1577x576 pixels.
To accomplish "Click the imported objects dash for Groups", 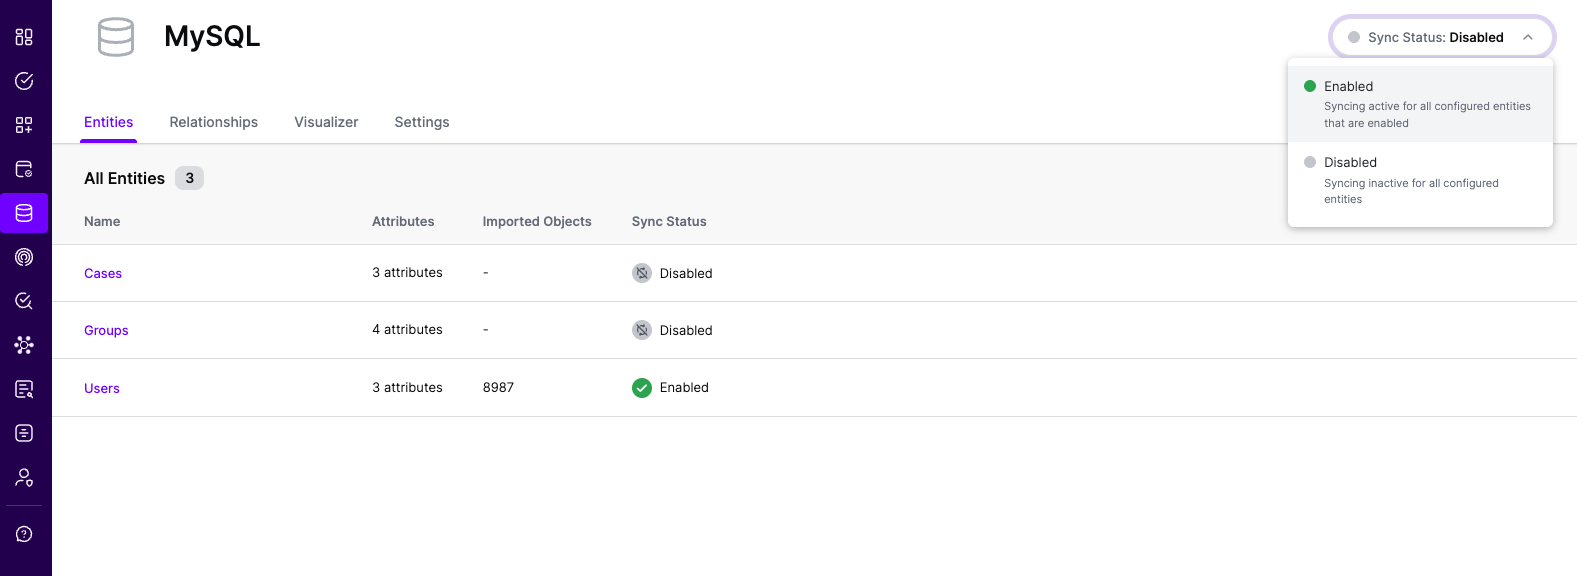I will coord(486,329).
